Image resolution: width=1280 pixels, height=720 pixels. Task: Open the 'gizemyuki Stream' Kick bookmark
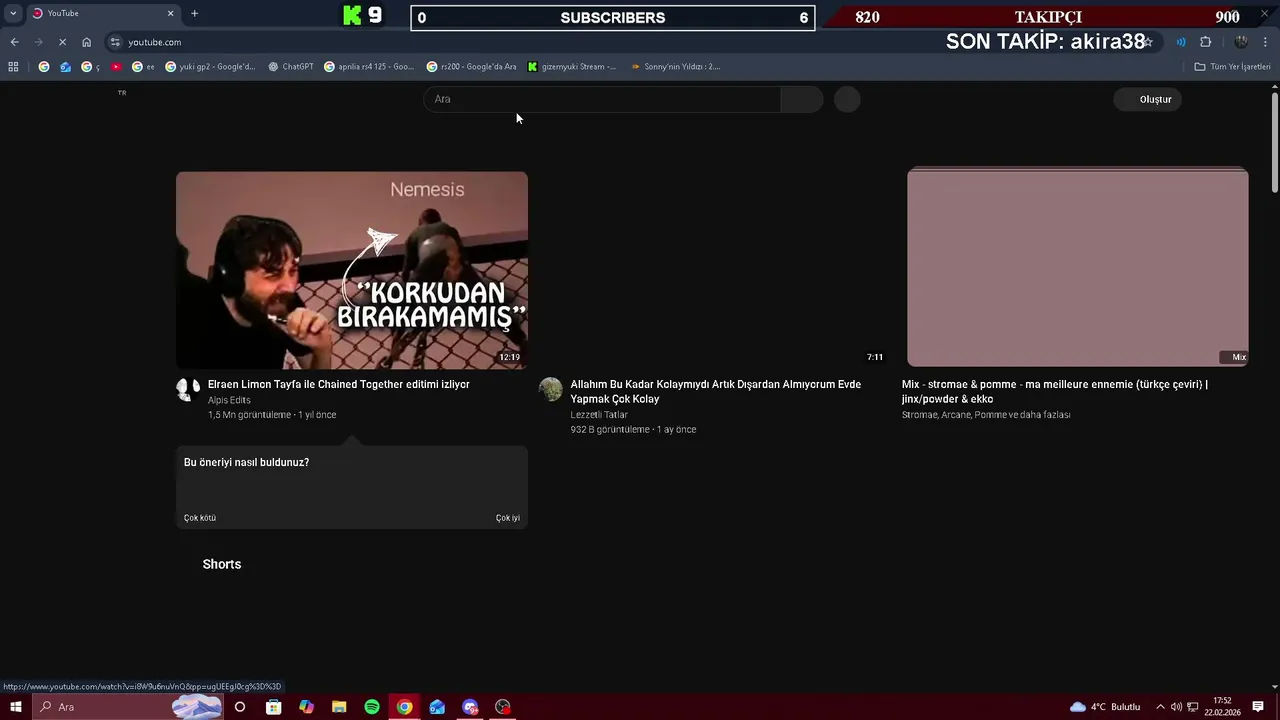(572, 67)
